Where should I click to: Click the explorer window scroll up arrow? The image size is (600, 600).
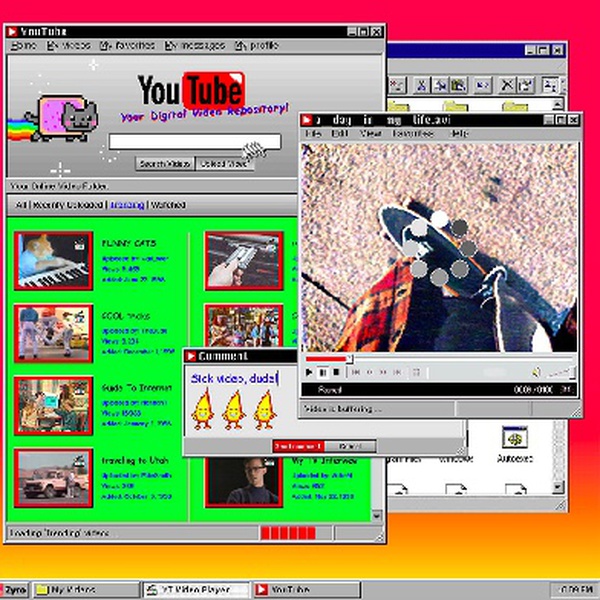pyautogui.click(x=558, y=104)
